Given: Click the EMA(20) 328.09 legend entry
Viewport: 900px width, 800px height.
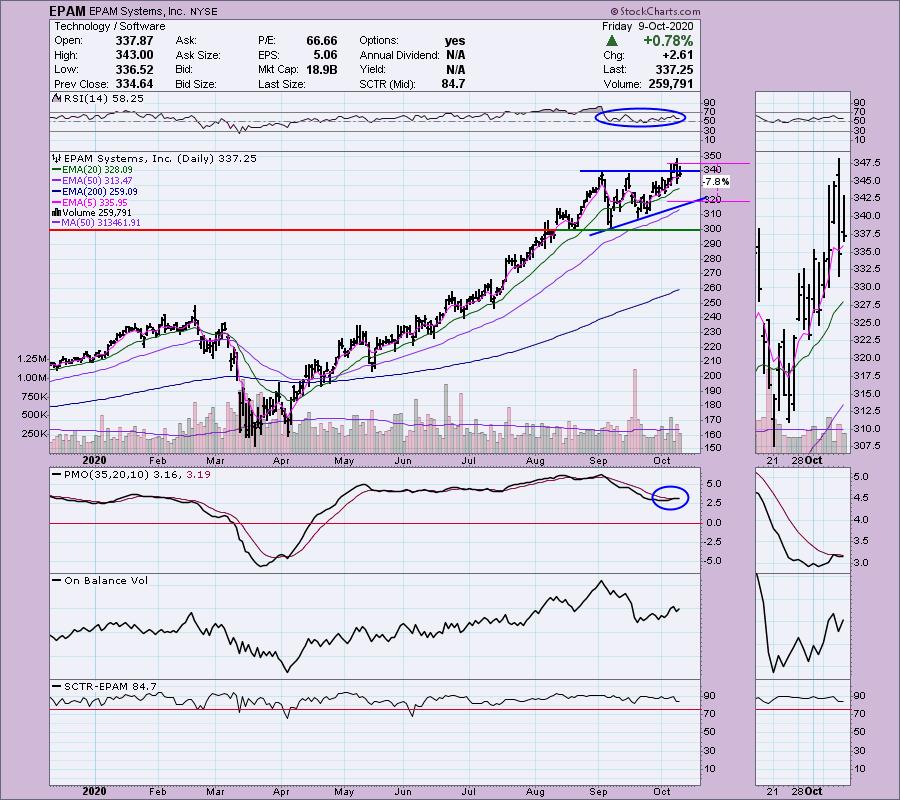Looking at the screenshot, I should coord(92,170).
